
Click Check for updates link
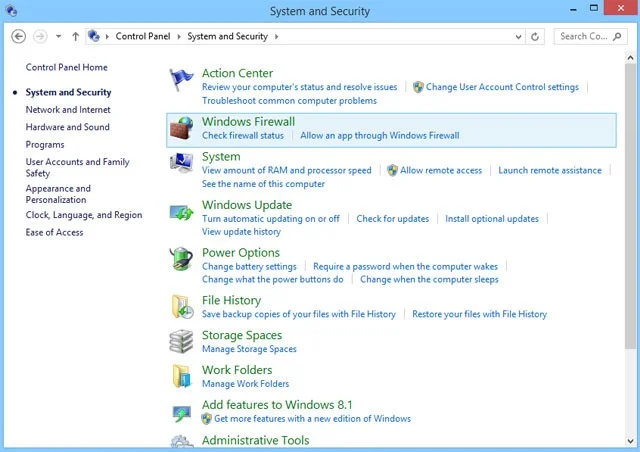coord(393,219)
